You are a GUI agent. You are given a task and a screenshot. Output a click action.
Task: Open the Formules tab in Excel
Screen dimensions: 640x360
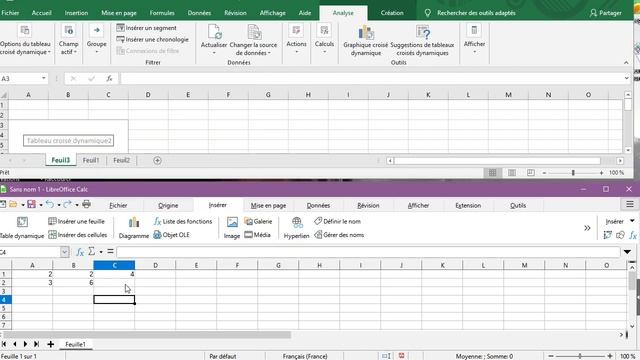click(162, 13)
